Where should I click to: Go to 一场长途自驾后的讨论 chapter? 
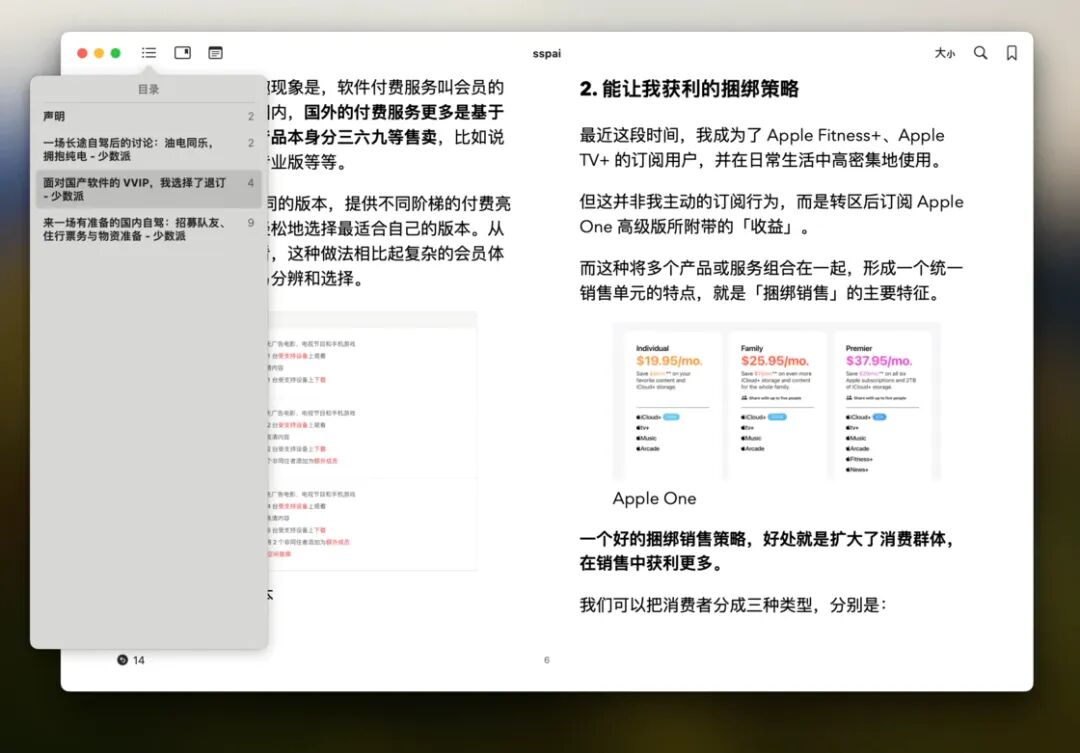tap(149, 149)
